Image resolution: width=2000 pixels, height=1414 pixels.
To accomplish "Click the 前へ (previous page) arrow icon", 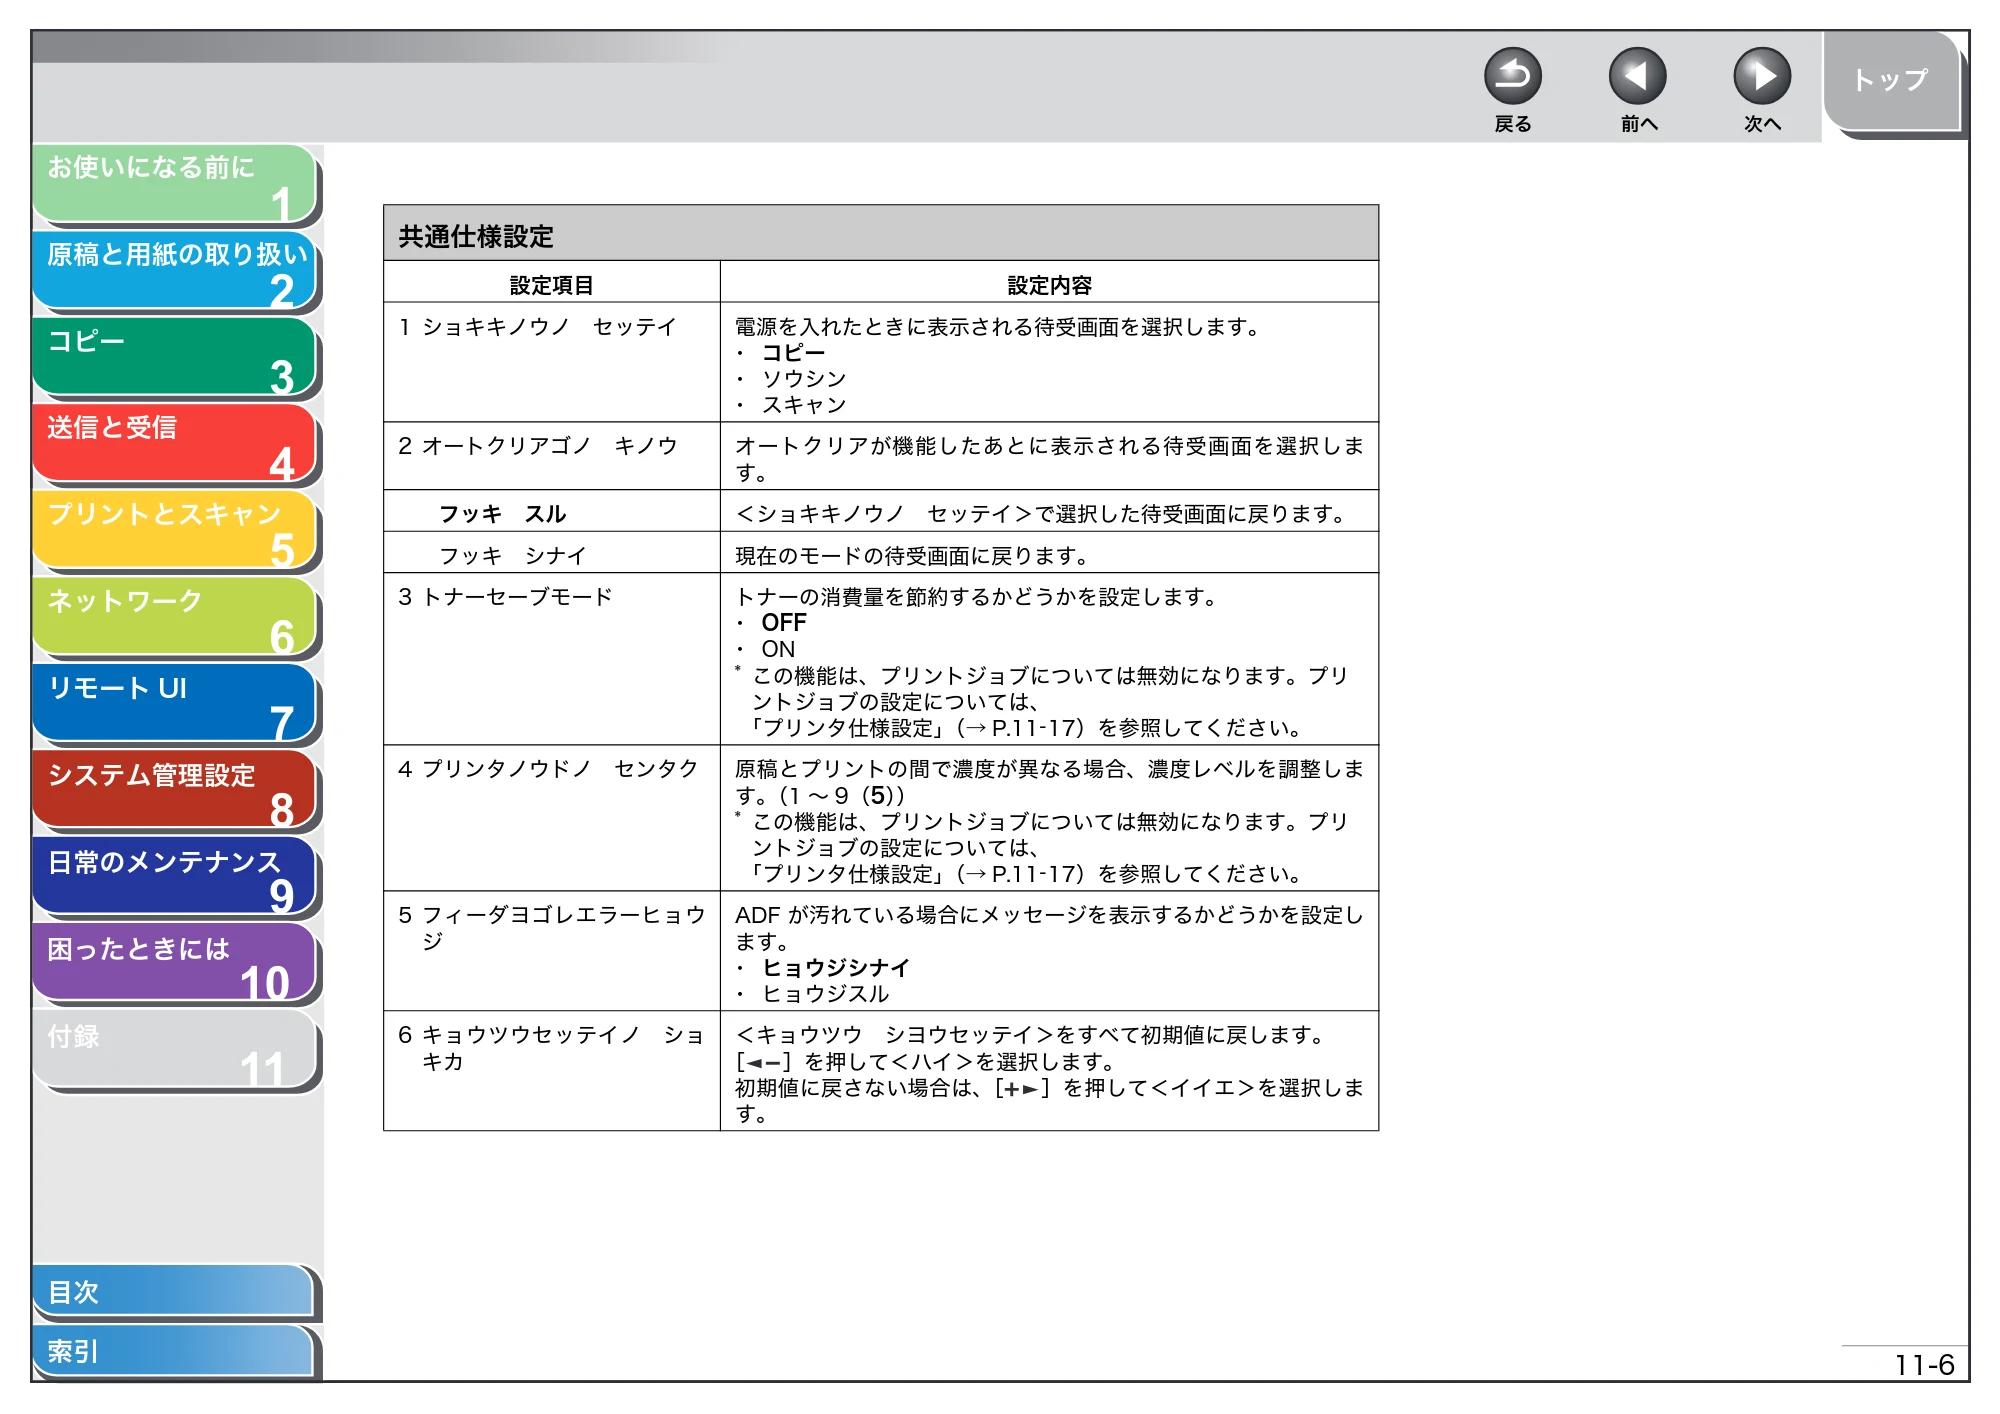I will (x=1637, y=76).
